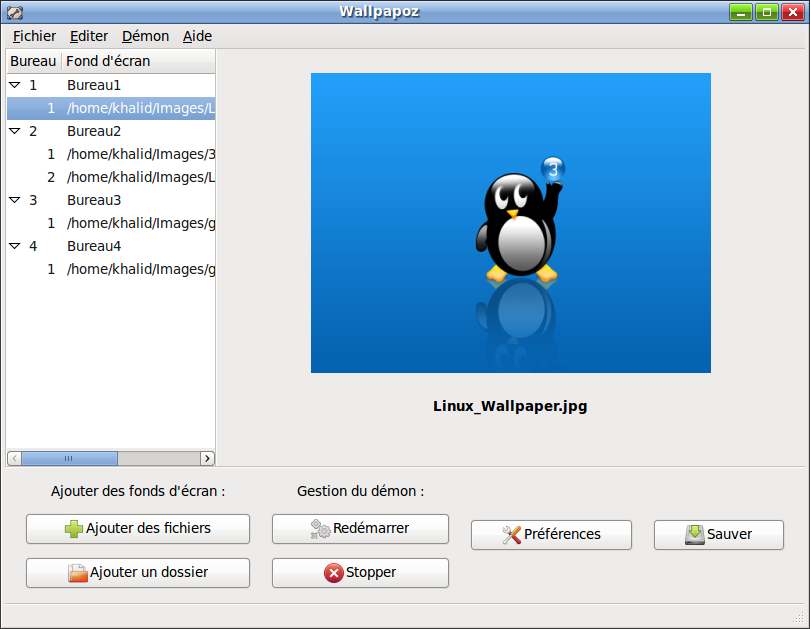
Task: Select the wallpaper entry under Bureau3
Action: 111,223
